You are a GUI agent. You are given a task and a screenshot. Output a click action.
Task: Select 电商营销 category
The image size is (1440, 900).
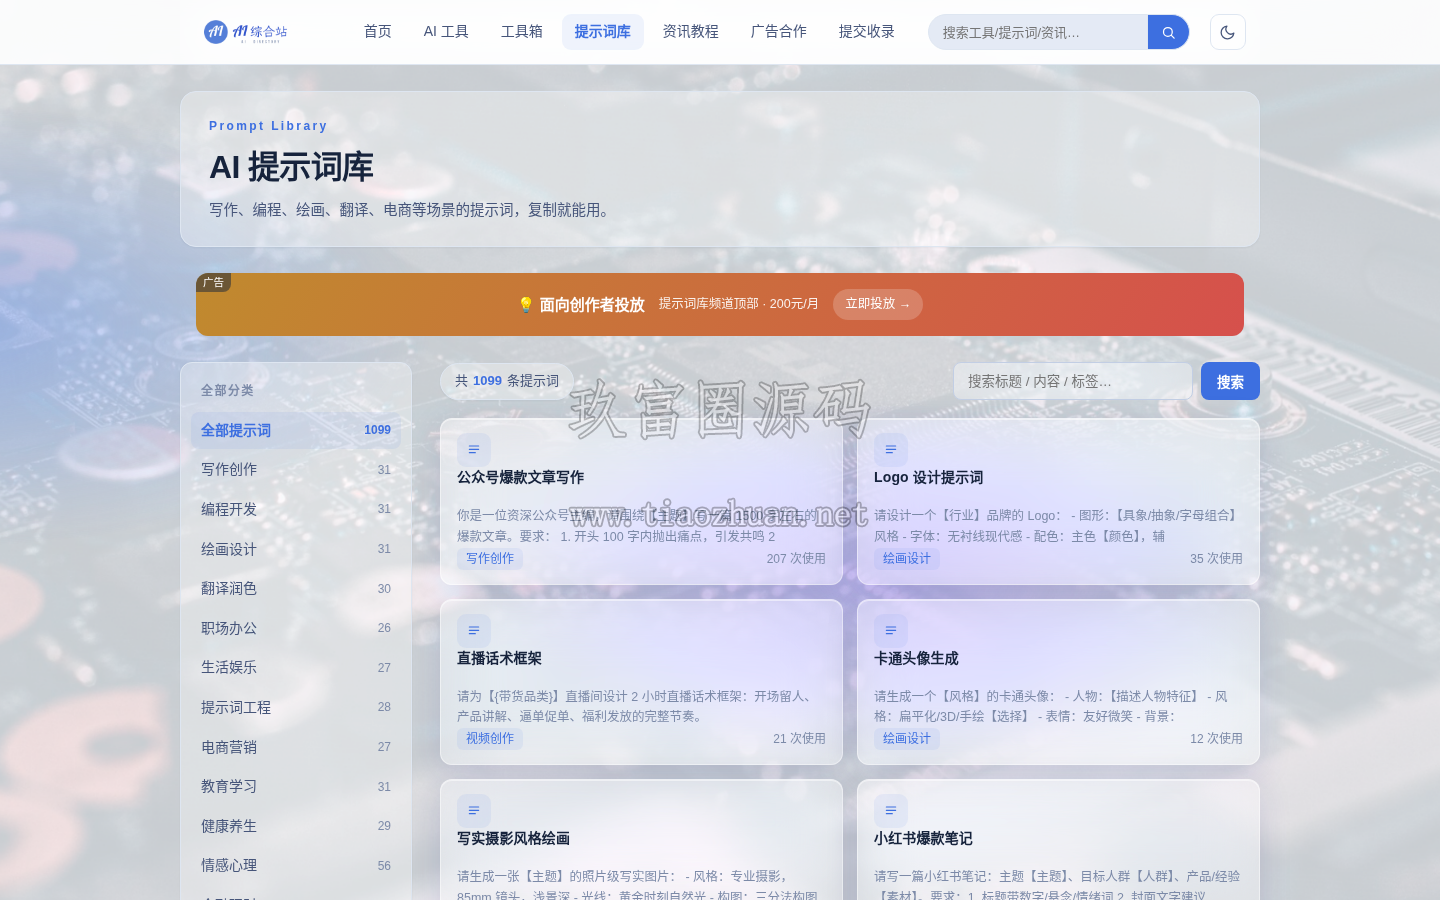[296, 747]
